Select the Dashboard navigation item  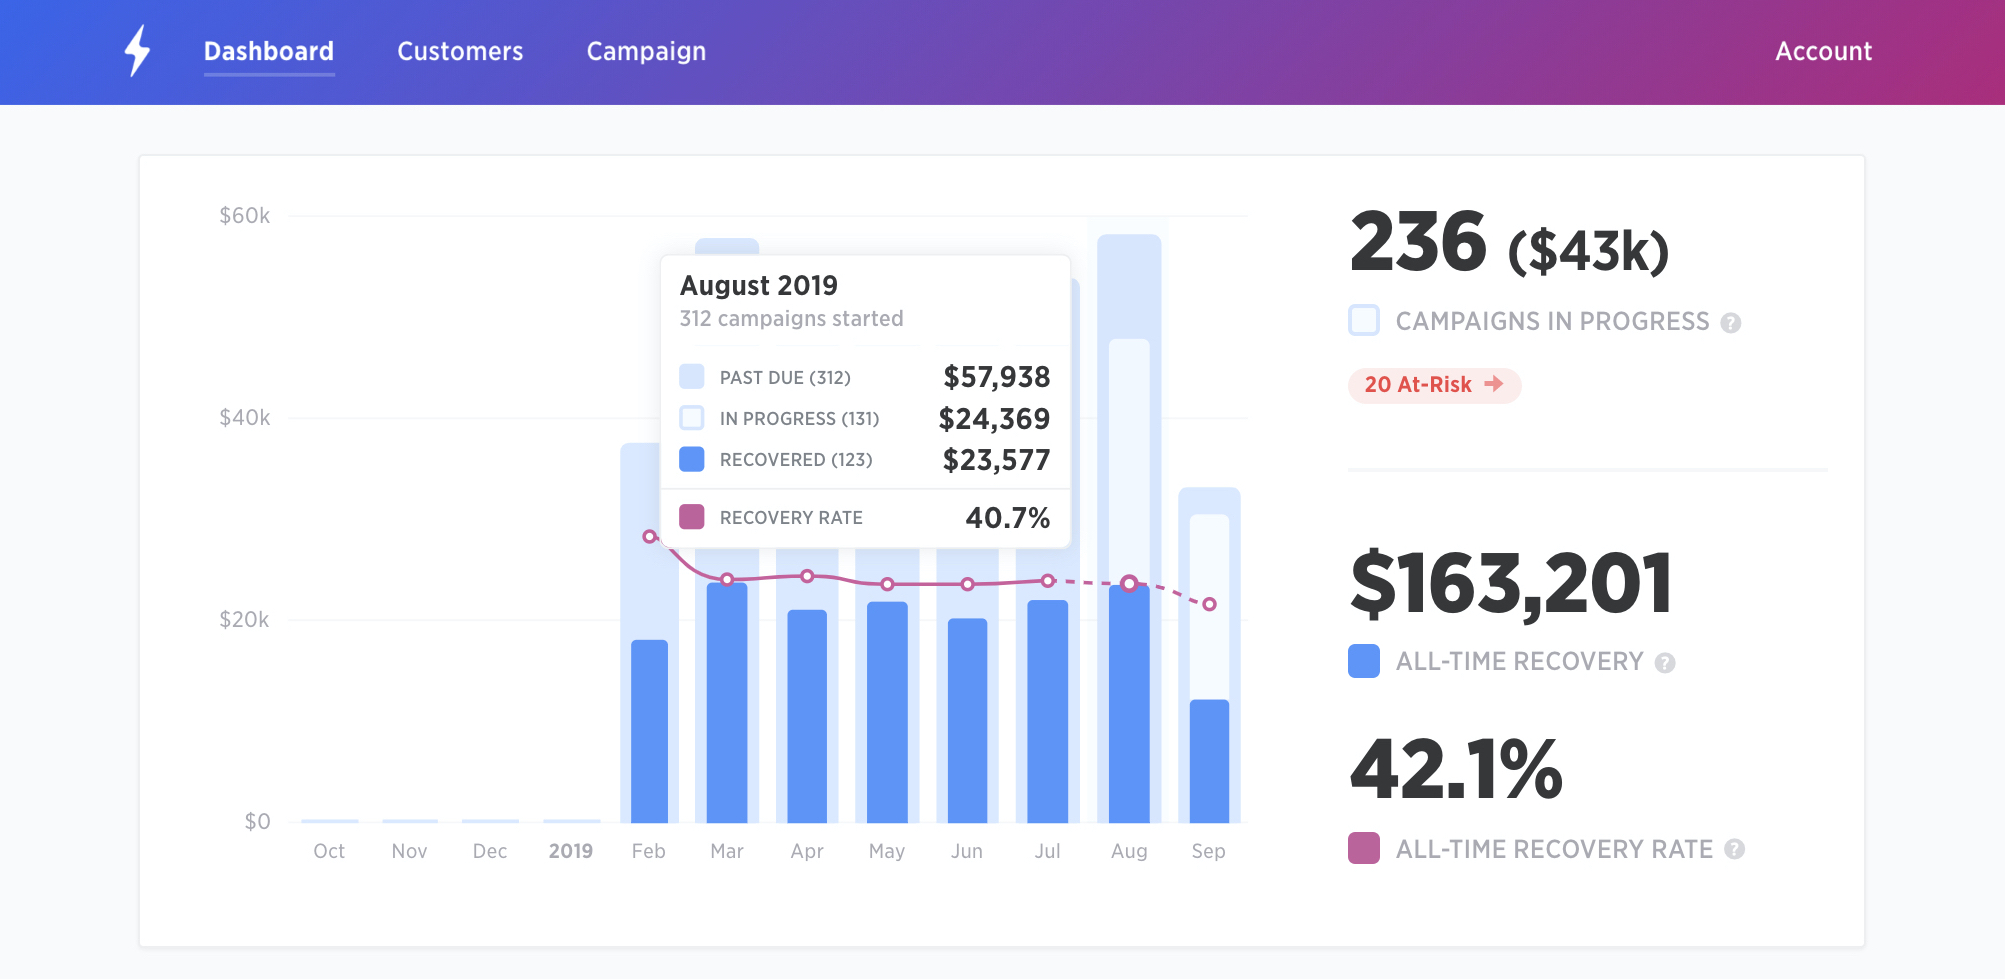[x=268, y=51]
